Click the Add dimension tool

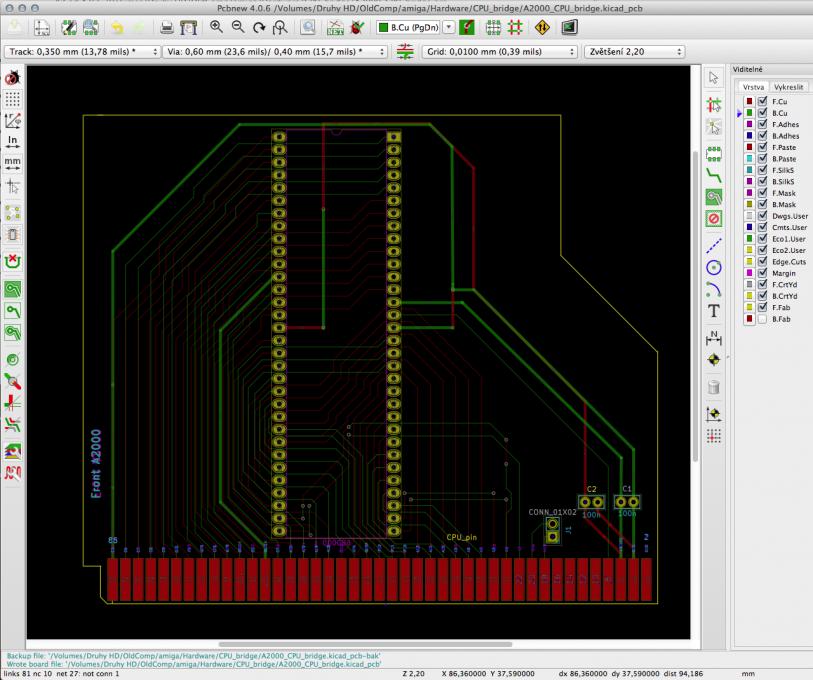714,336
